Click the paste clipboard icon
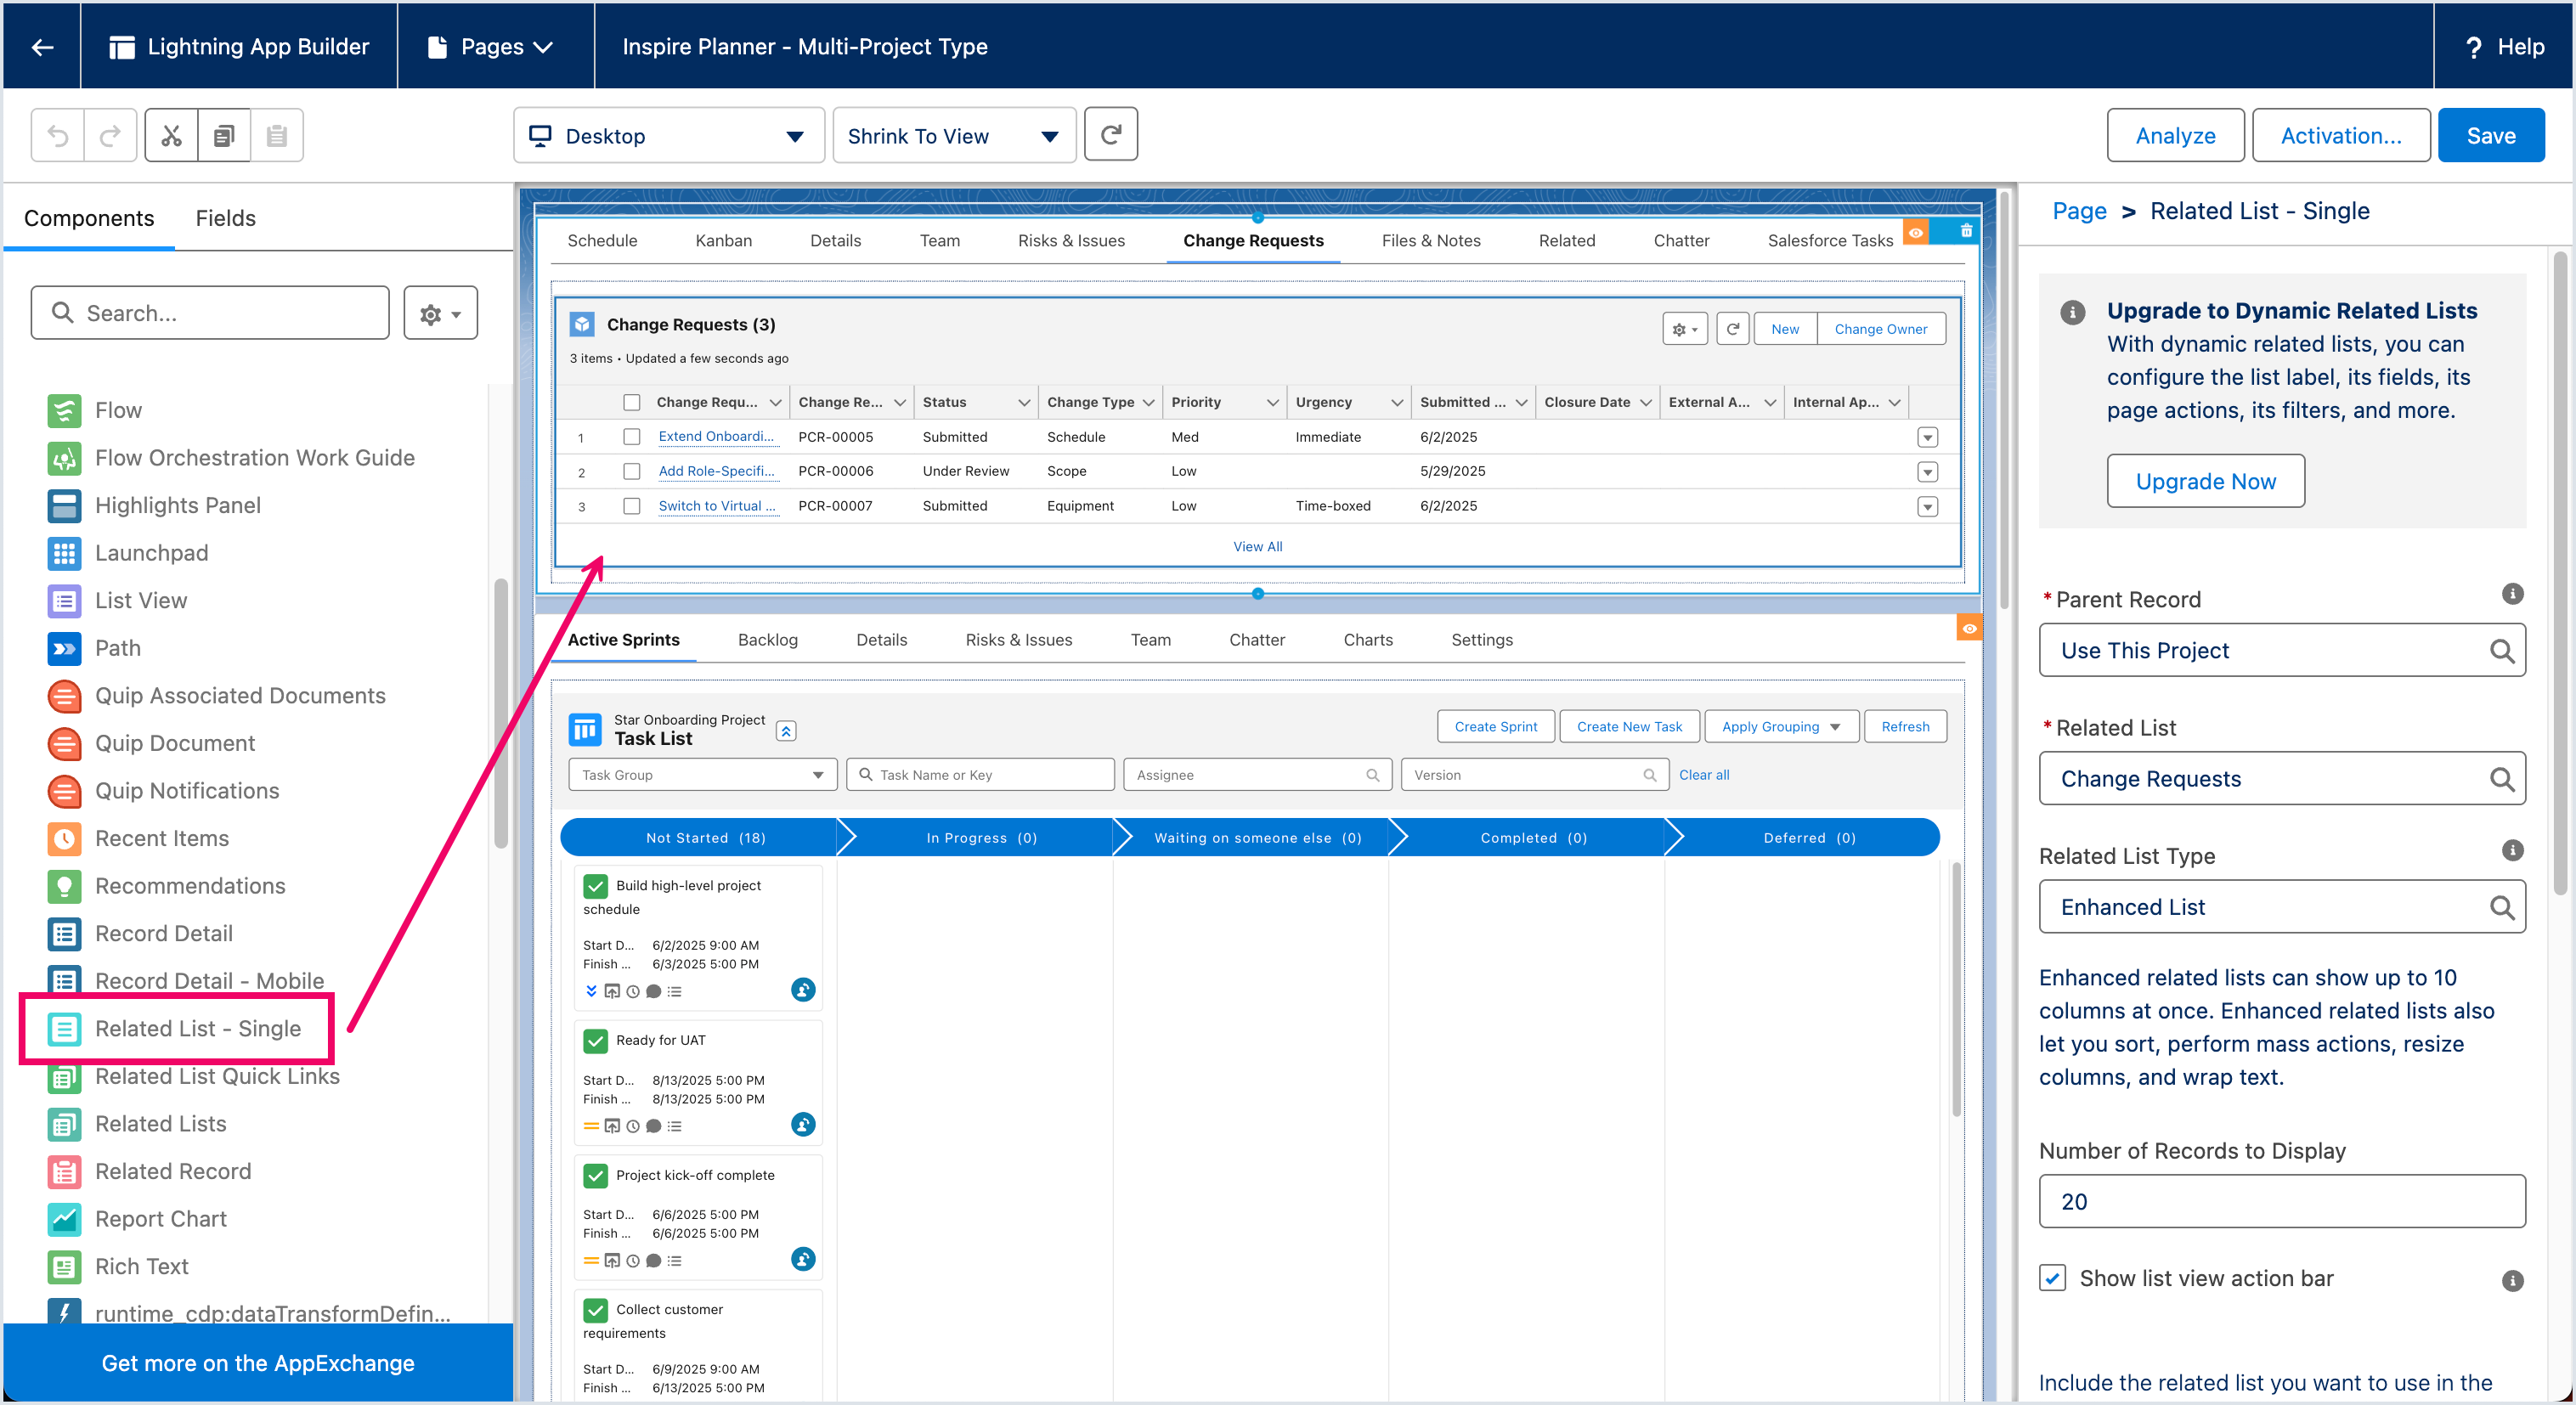Viewport: 2576px width, 1405px height. [277, 135]
